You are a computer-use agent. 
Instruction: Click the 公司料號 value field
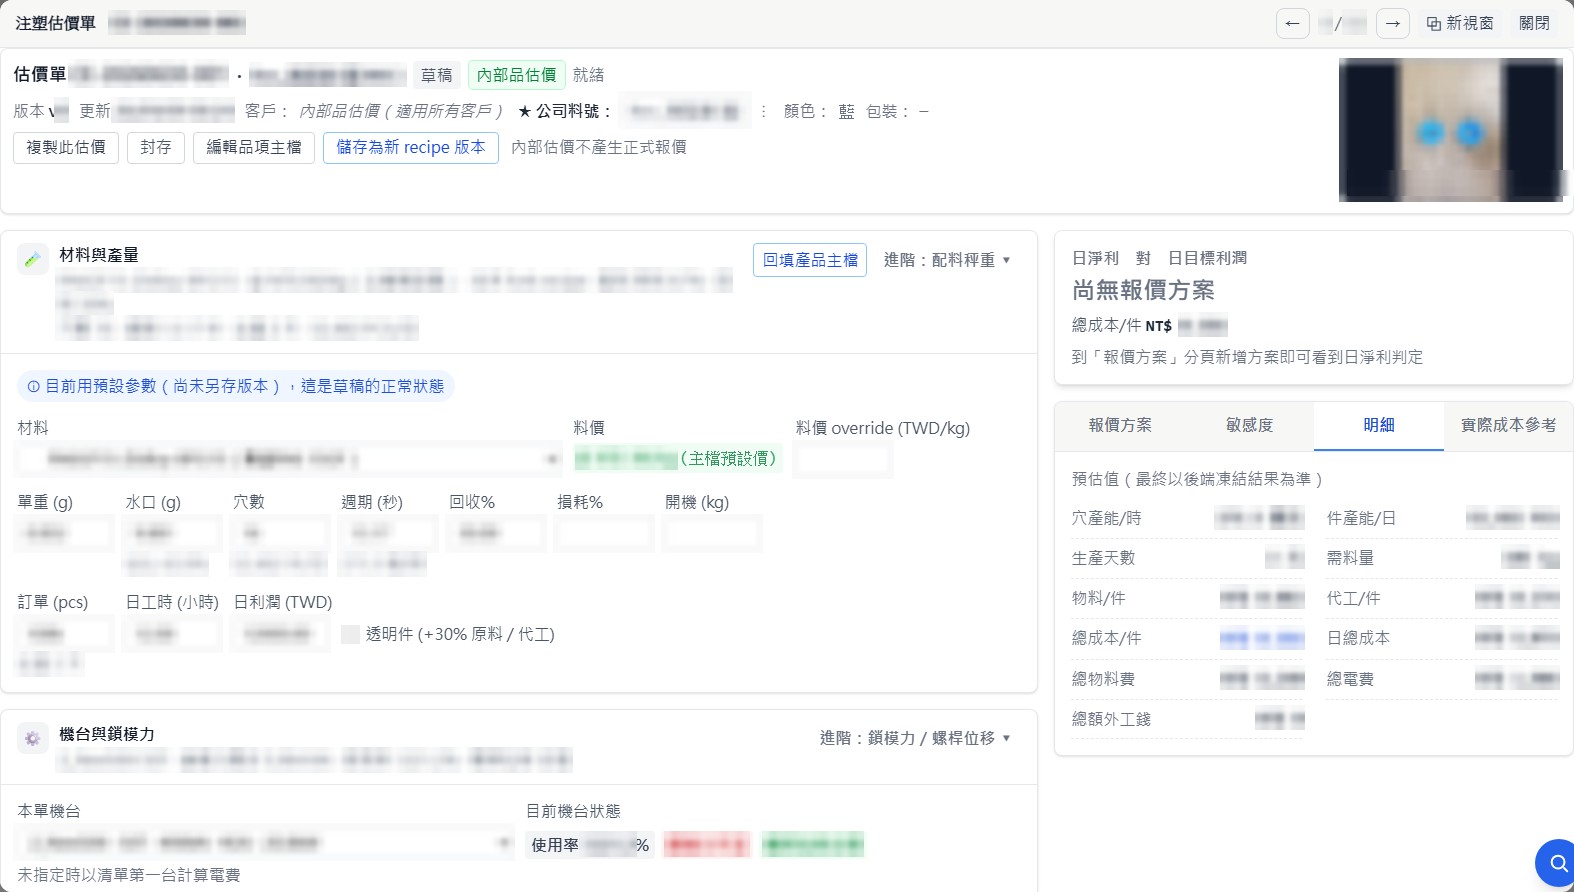pos(685,111)
